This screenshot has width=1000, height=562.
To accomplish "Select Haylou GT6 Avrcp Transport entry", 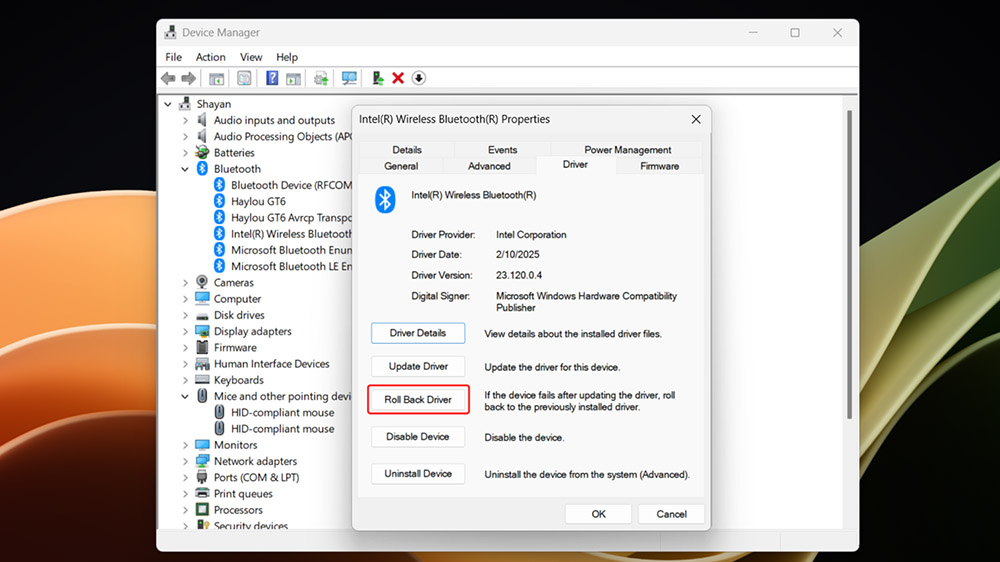I will tap(283, 218).
